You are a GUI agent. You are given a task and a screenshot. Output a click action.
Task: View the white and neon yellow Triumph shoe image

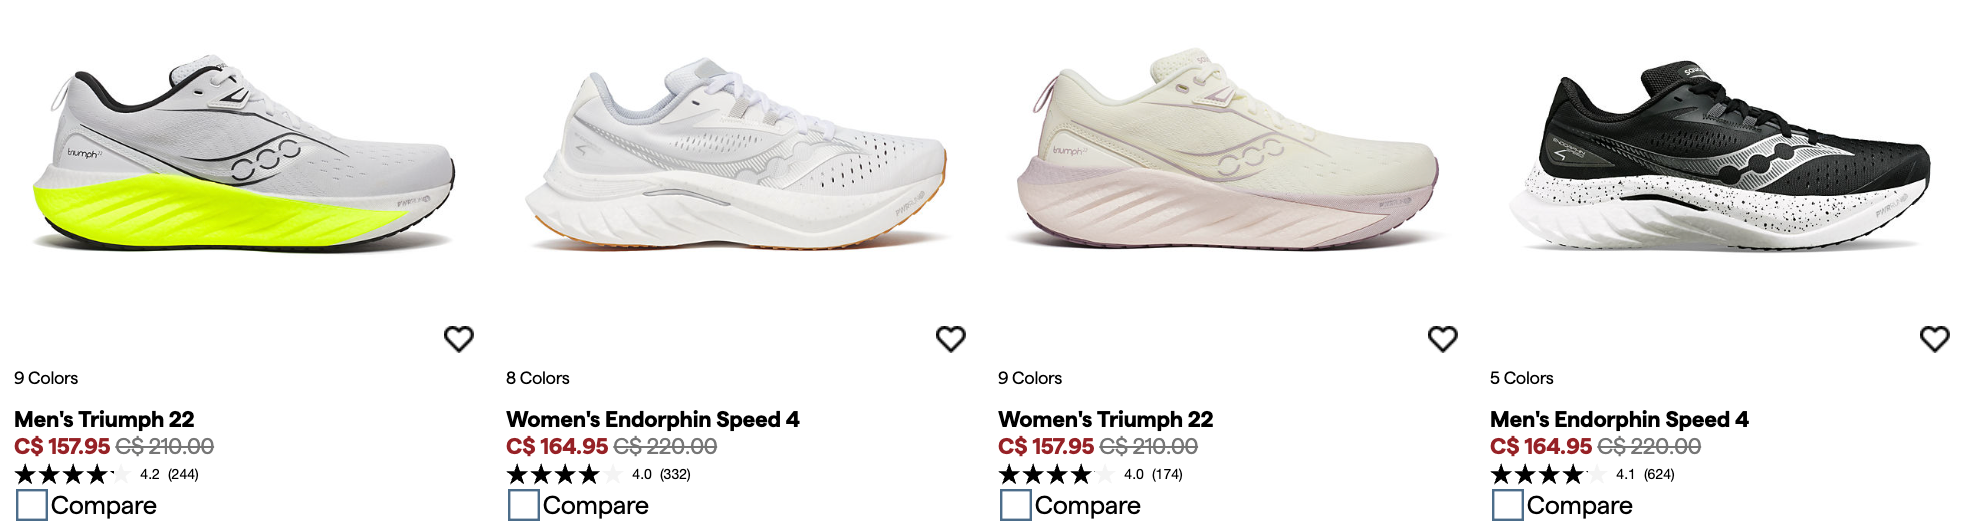pyautogui.click(x=244, y=153)
